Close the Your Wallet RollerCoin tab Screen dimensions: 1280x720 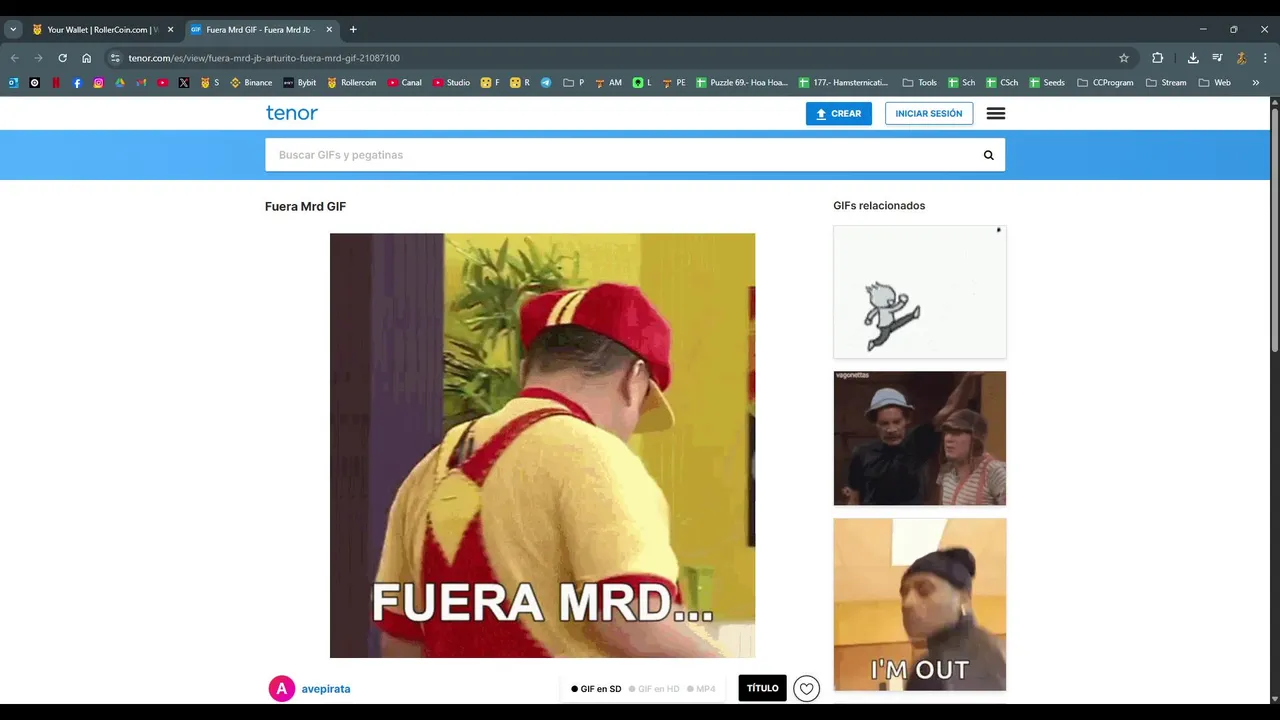pos(170,30)
